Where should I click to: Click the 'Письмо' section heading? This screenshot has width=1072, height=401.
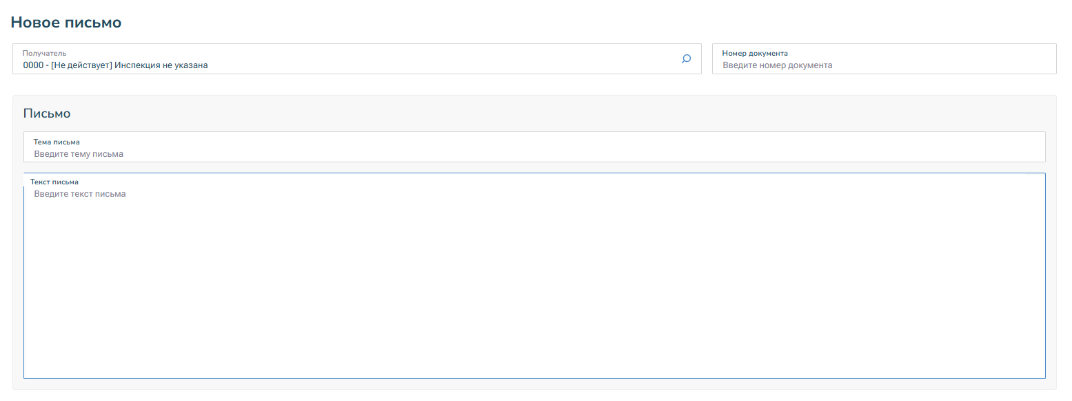tap(47, 113)
